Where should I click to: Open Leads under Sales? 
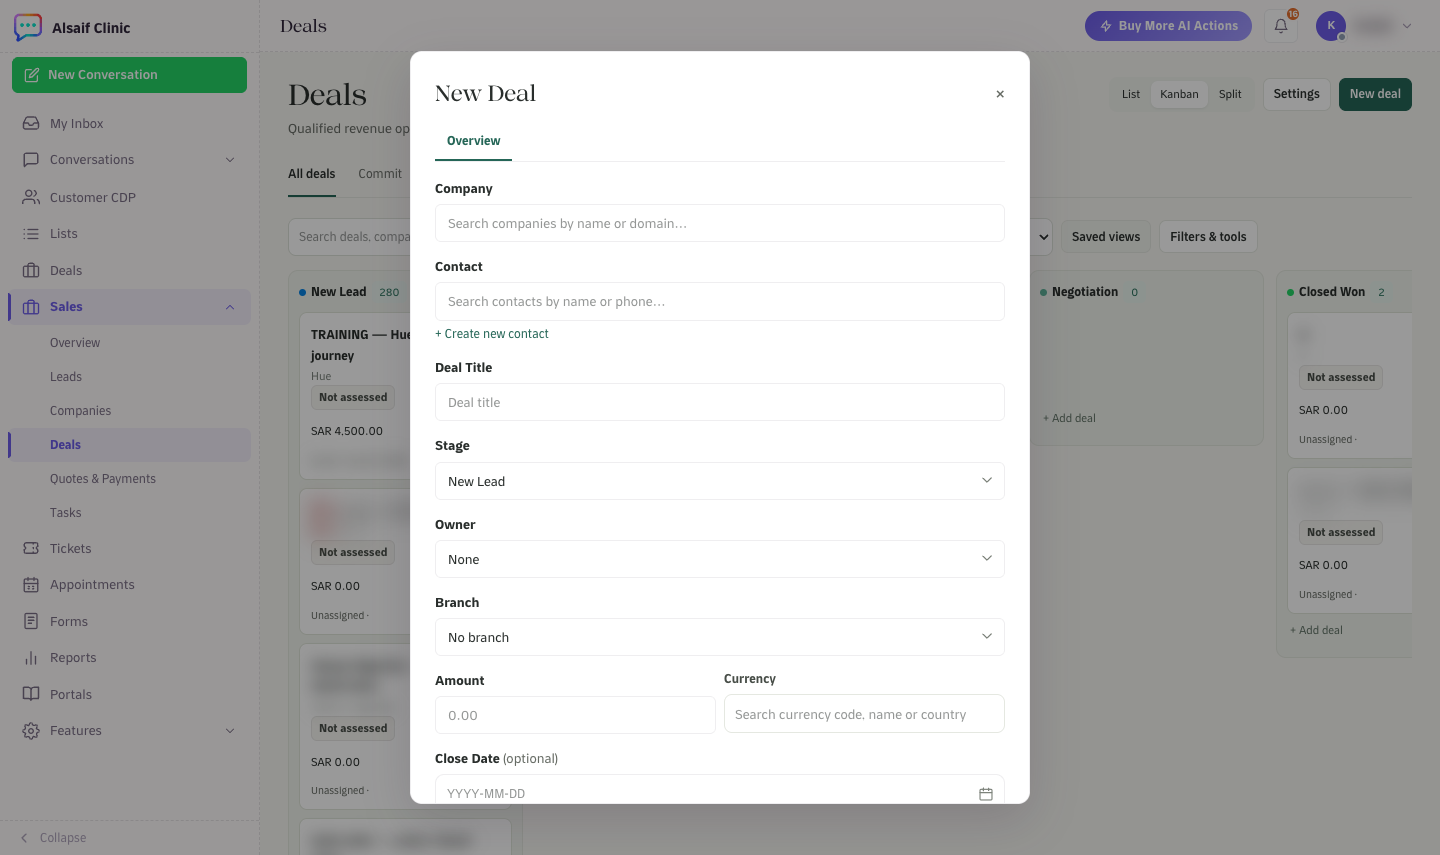pos(66,377)
